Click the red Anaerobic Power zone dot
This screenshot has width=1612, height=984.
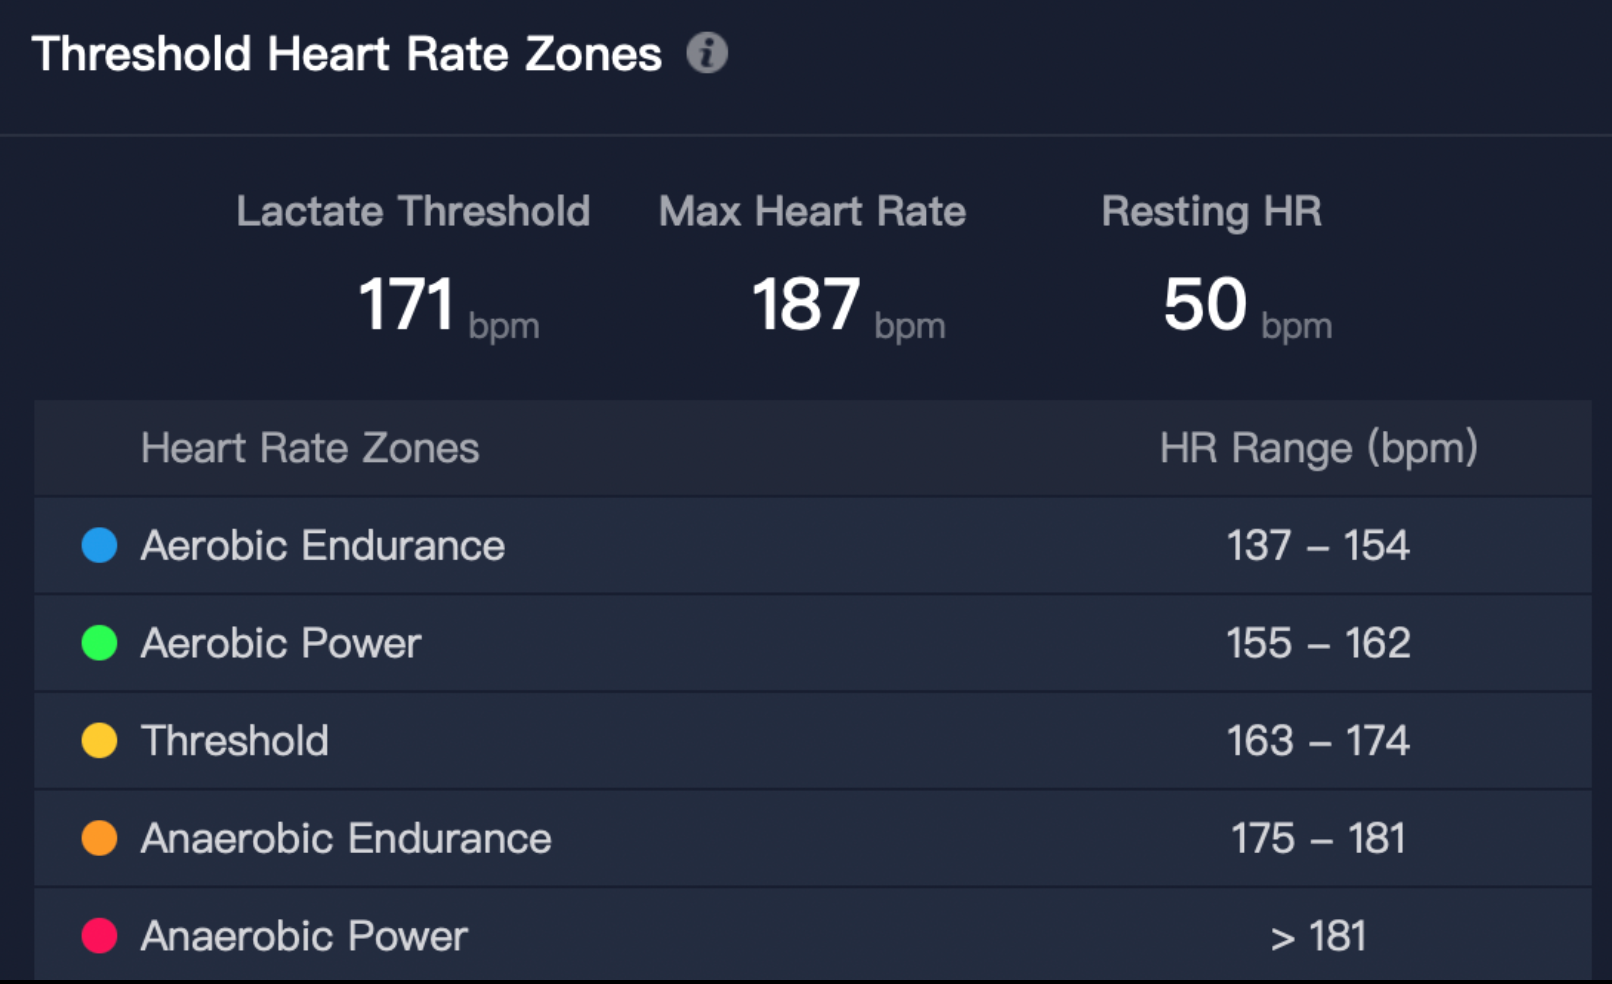click(99, 936)
